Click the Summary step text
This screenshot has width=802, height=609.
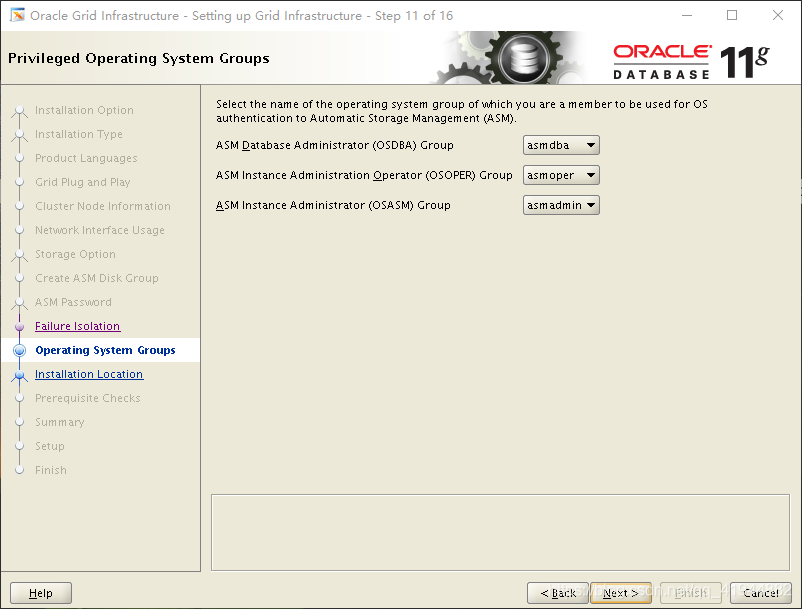pos(59,422)
